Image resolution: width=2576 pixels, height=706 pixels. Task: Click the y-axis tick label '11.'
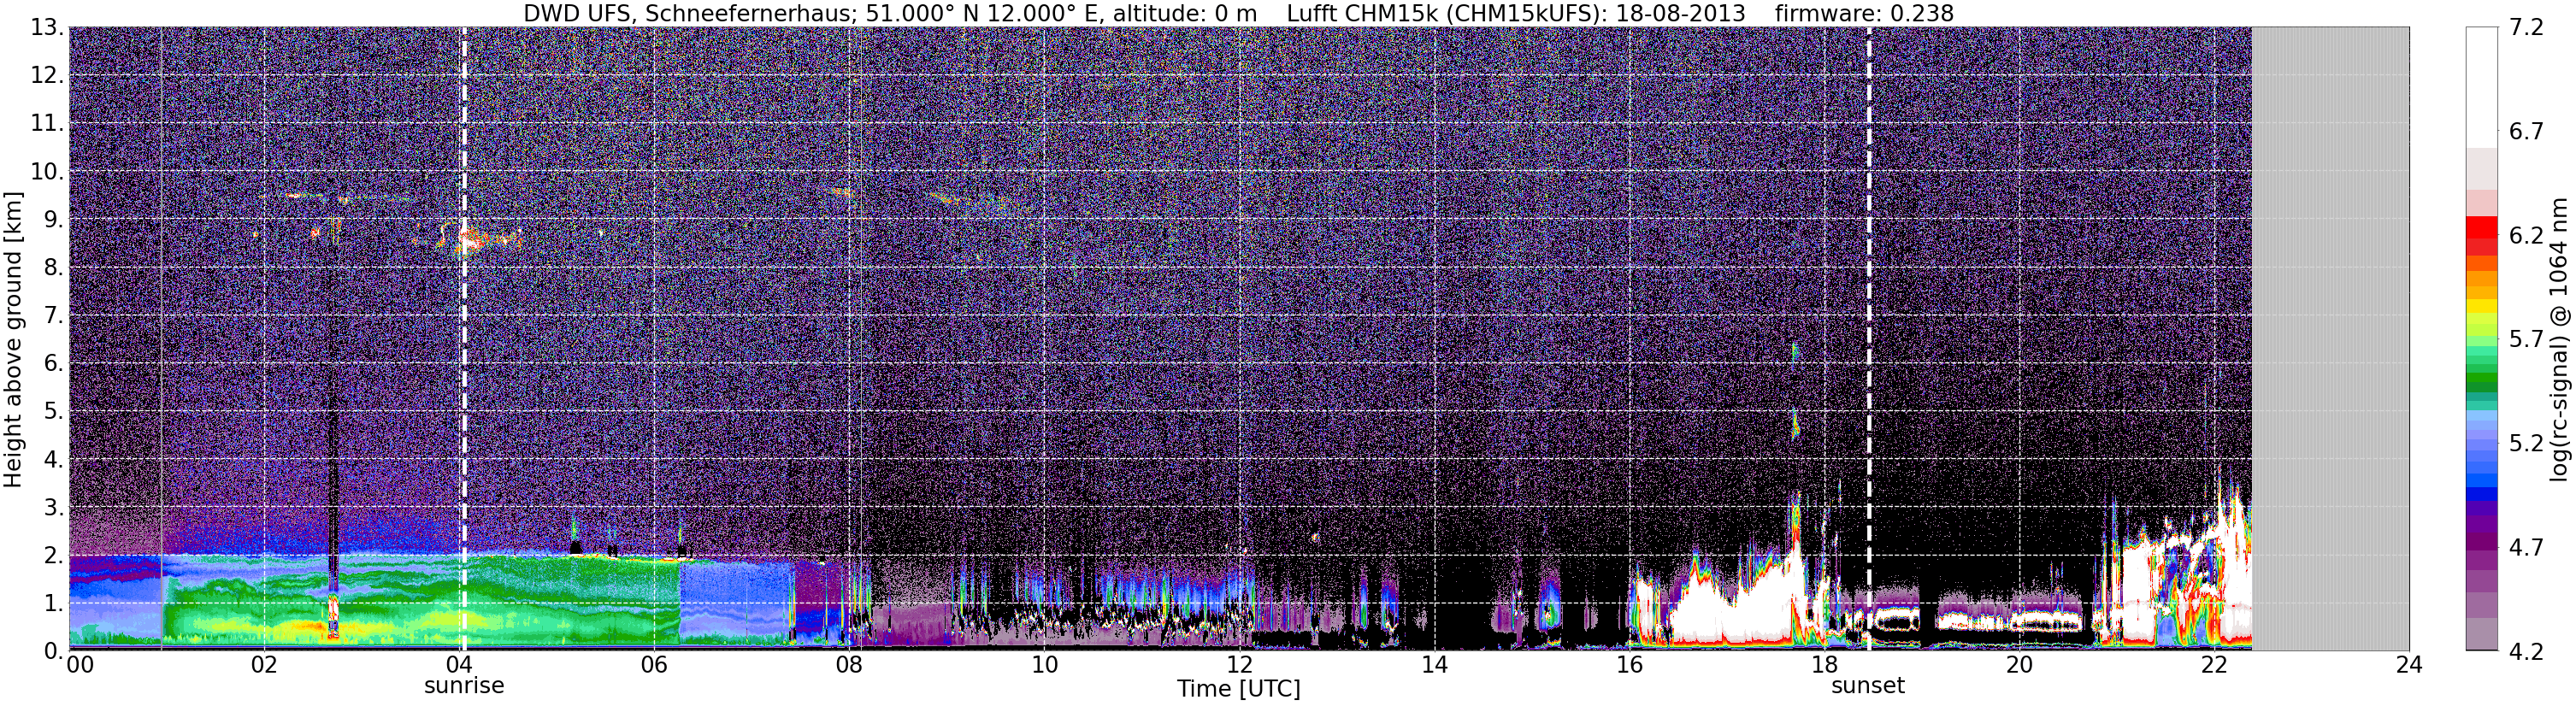pyautogui.click(x=48, y=124)
